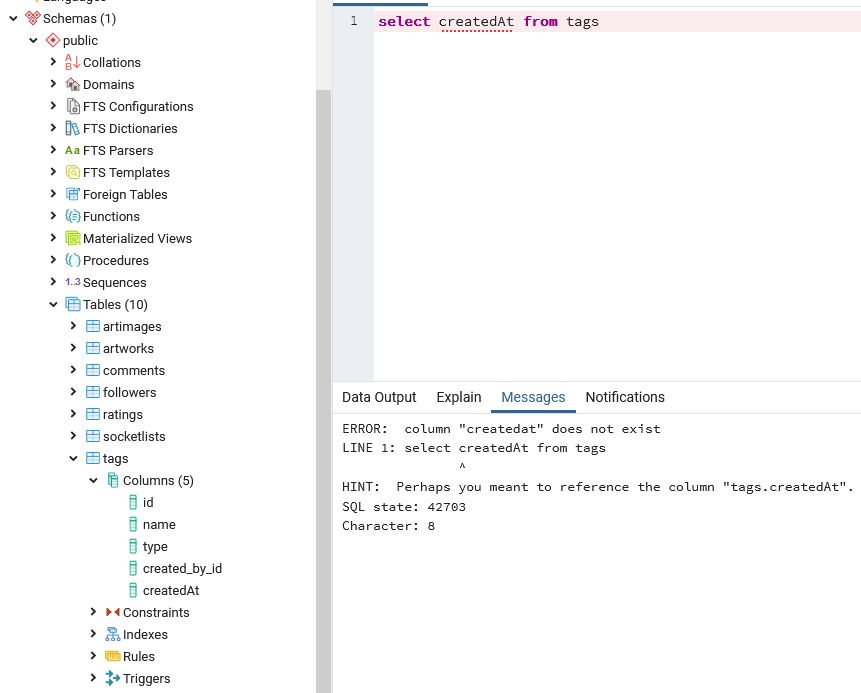Select the Materialized Views label
This screenshot has height=693, width=861.
(137, 238)
